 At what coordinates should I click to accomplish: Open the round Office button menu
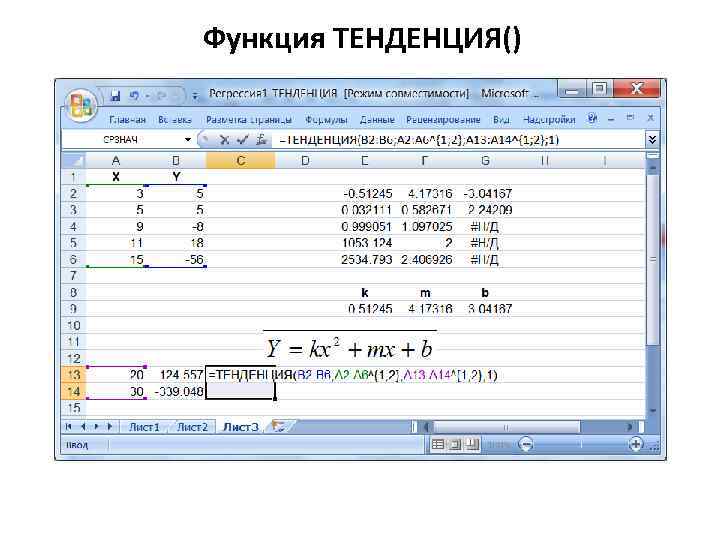click(81, 106)
